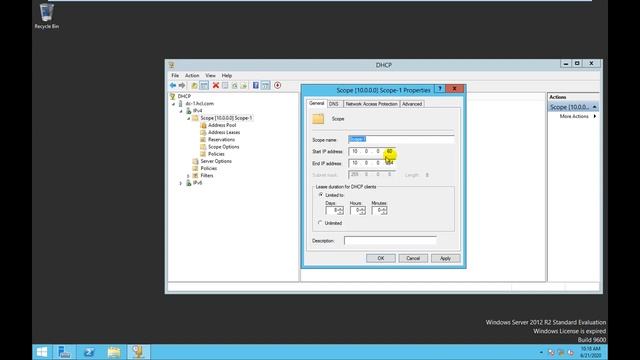Select the IPv4 node in tree

click(x=198, y=111)
